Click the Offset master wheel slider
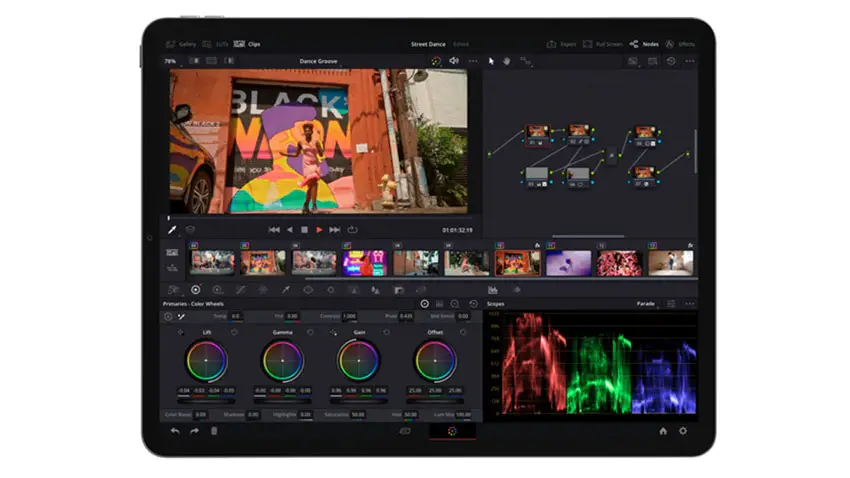Image resolution: width=850 pixels, height=478 pixels. pos(435,402)
